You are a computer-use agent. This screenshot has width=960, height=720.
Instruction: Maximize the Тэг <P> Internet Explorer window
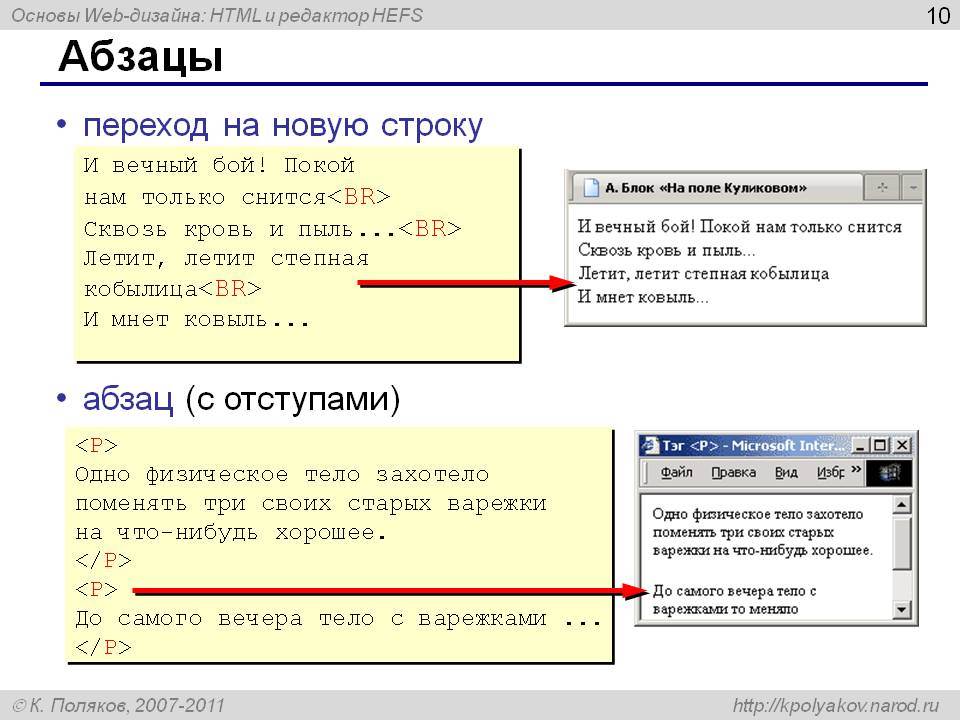880,445
